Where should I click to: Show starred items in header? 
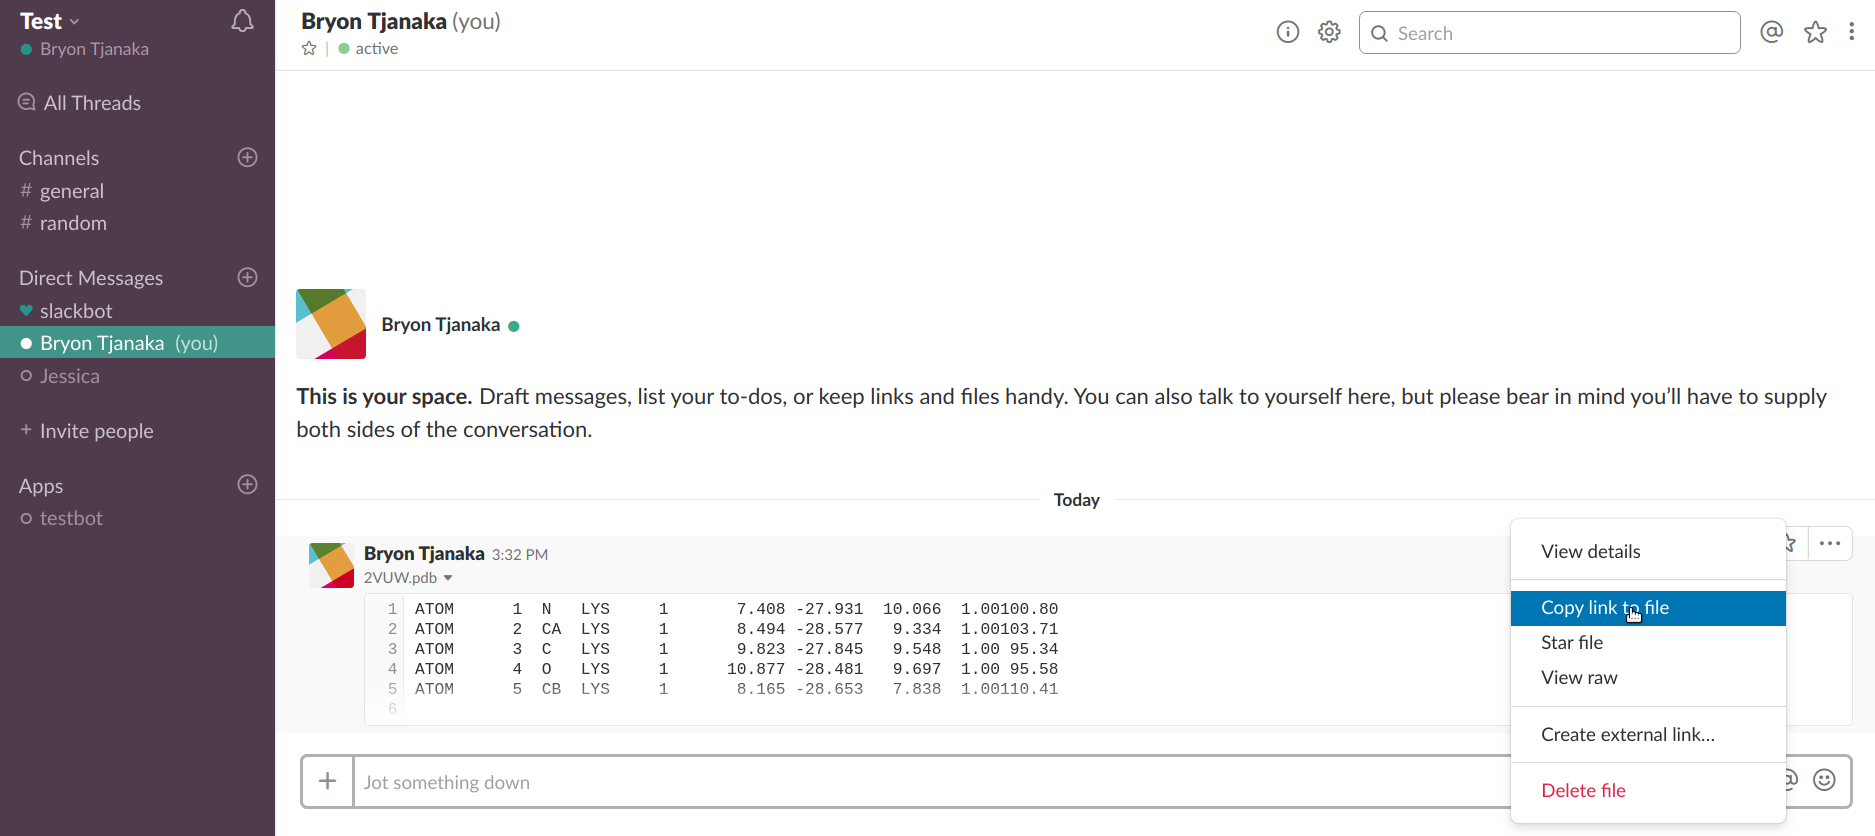pos(1816,33)
